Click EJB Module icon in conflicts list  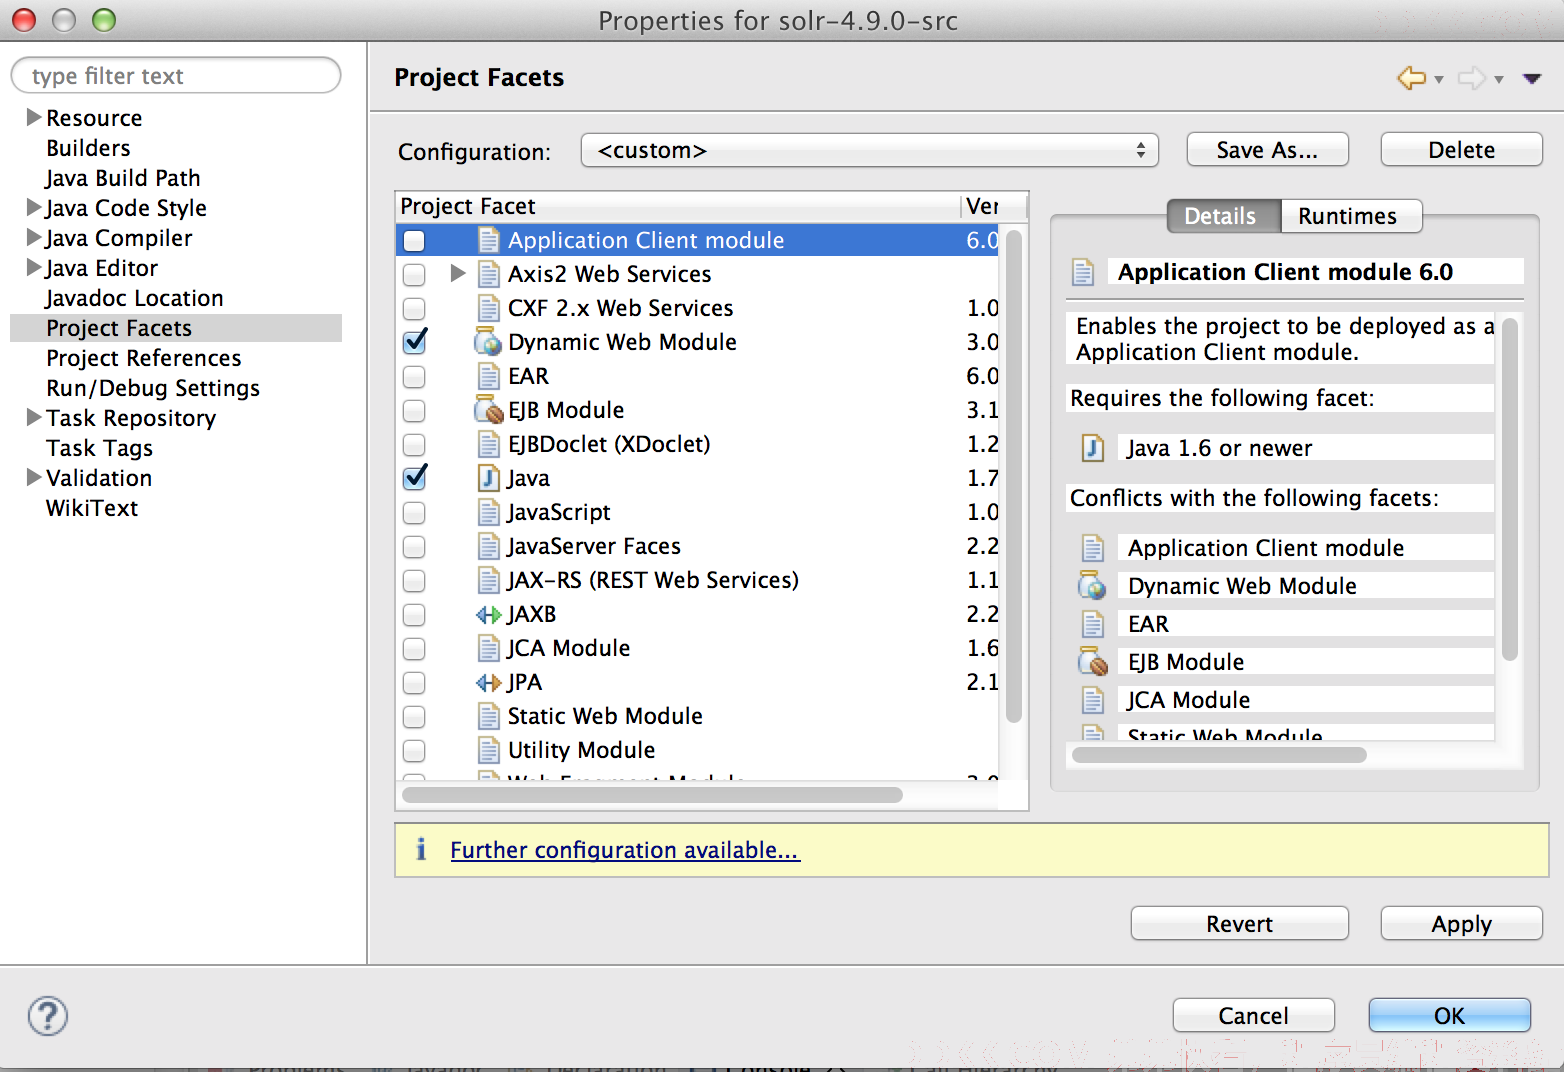(1093, 662)
